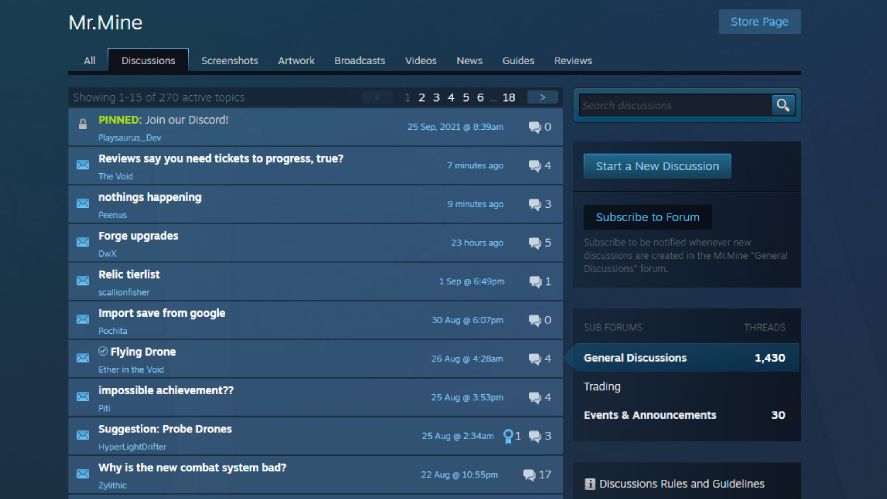This screenshot has height=499, width=887.
Task: Click reply bubble icon on Flying Drone row
Action: pyautogui.click(x=535, y=359)
